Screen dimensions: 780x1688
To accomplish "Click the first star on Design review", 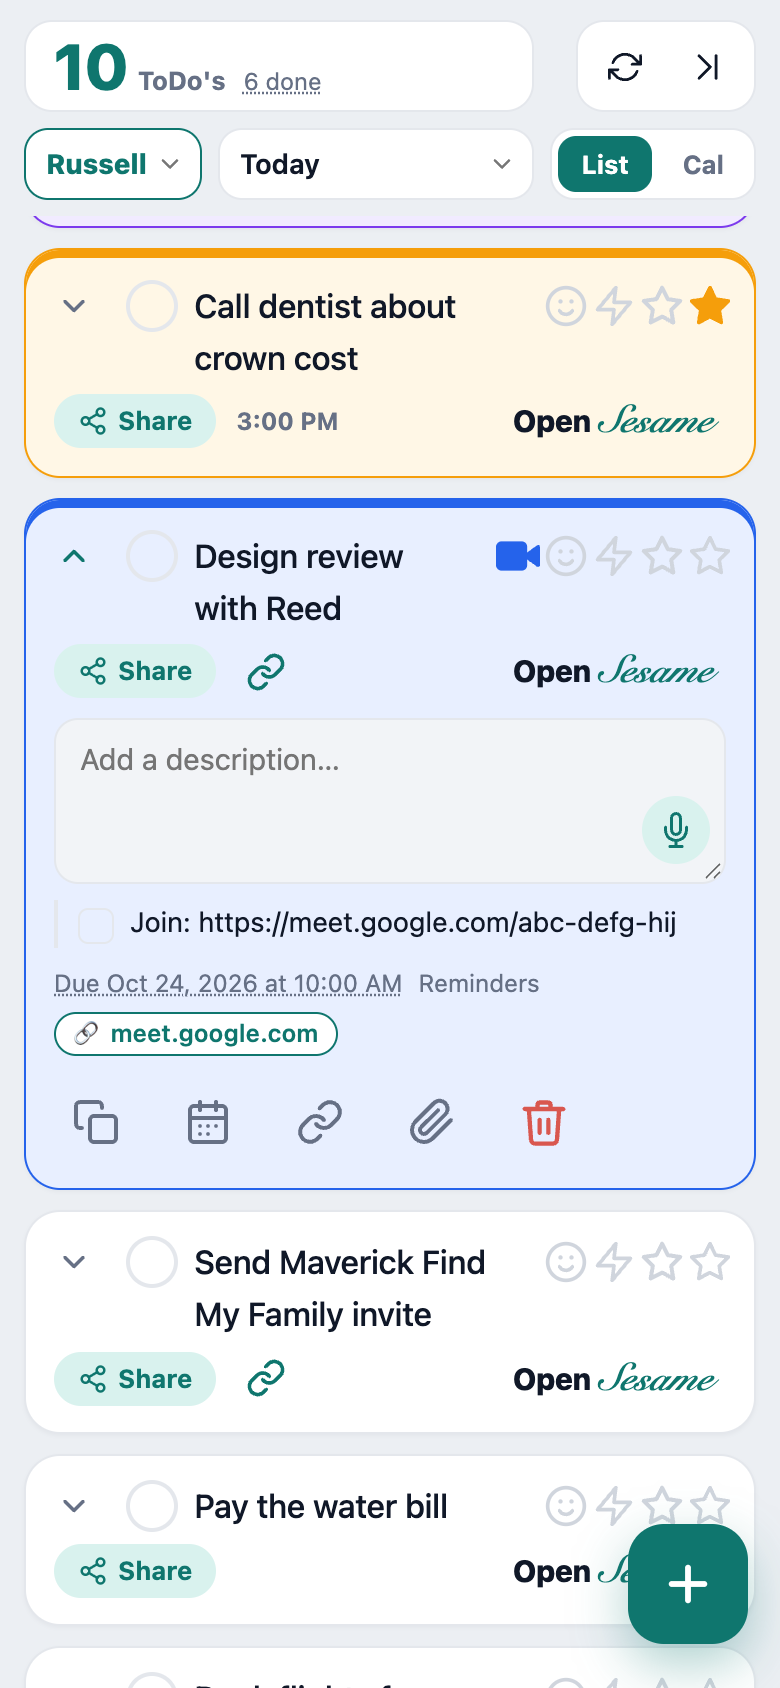I will click(x=662, y=556).
